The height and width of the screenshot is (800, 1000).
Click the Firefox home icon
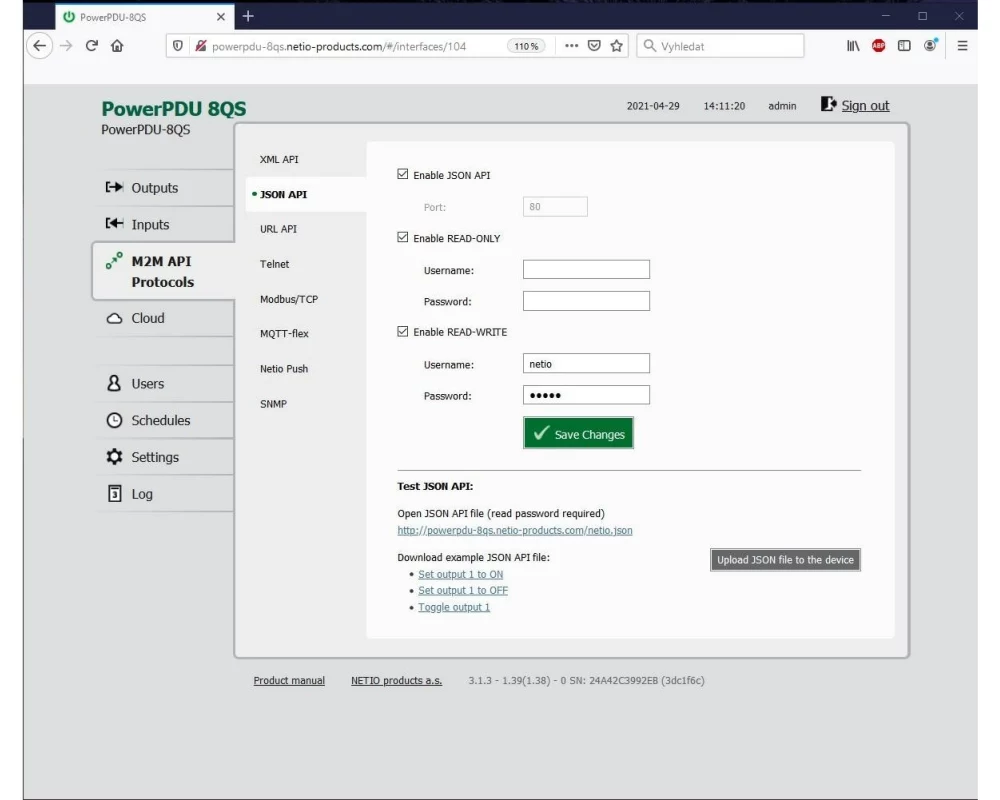click(x=117, y=46)
